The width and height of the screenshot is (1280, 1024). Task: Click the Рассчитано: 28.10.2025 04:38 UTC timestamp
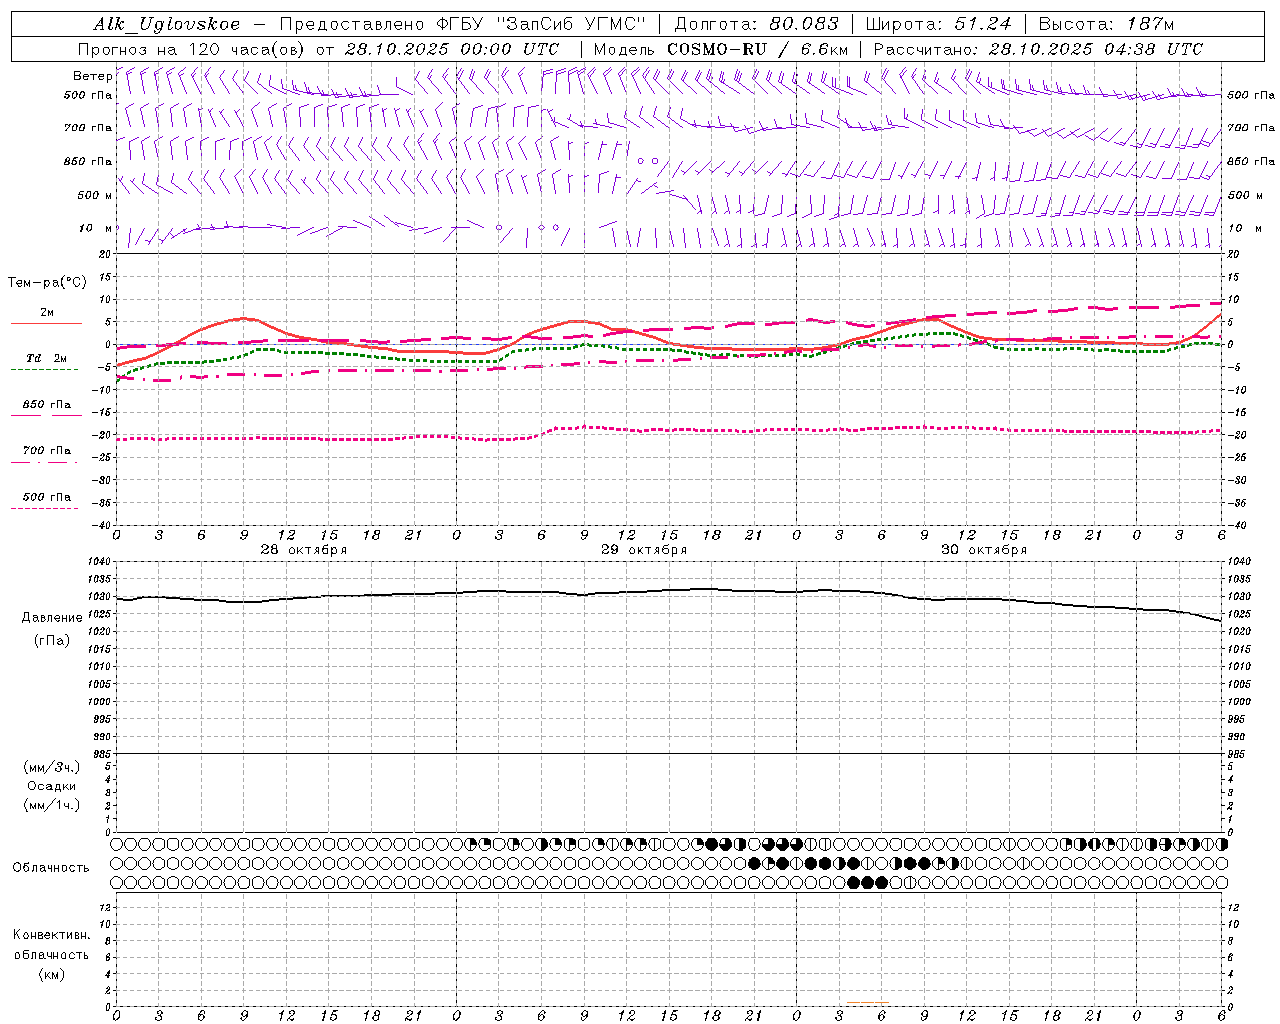click(1038, 49)
